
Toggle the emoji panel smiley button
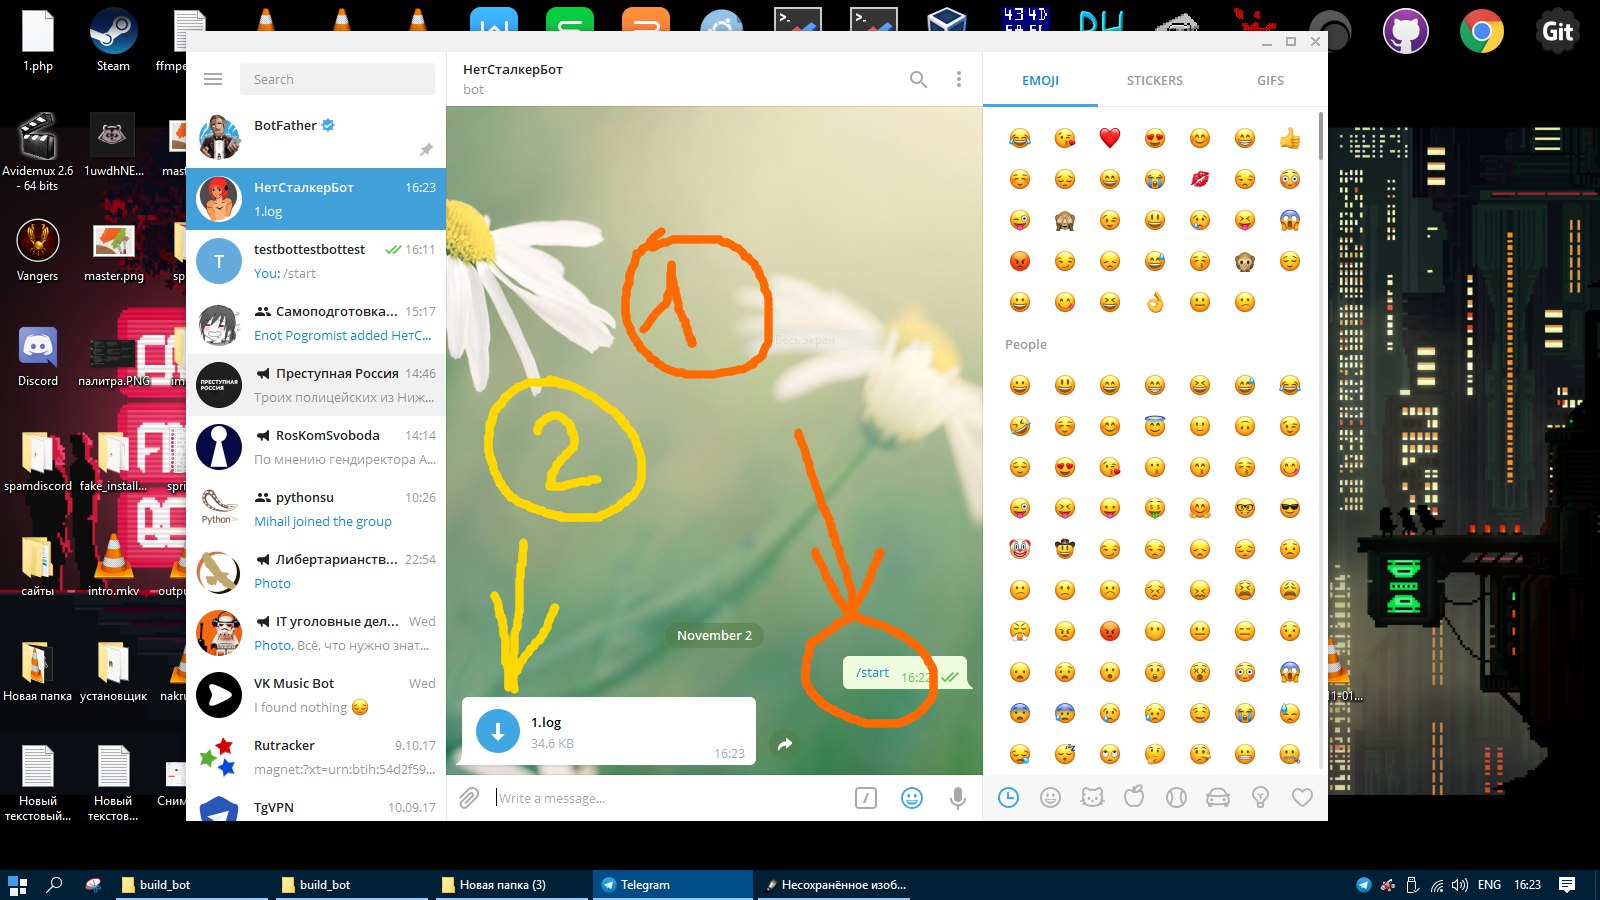(x=912, y=798)
